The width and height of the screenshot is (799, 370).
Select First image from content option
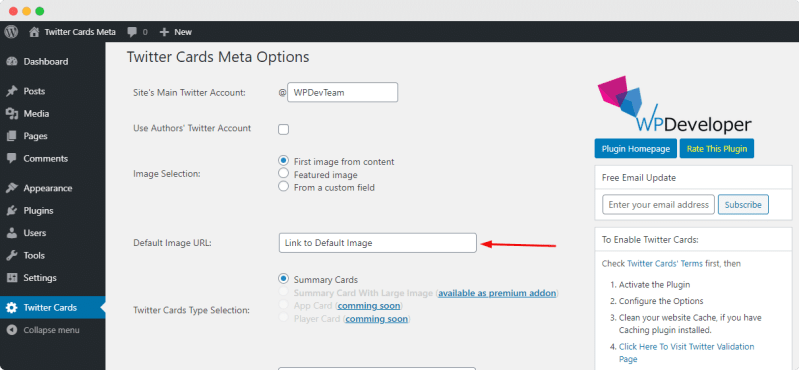point(283,161)
